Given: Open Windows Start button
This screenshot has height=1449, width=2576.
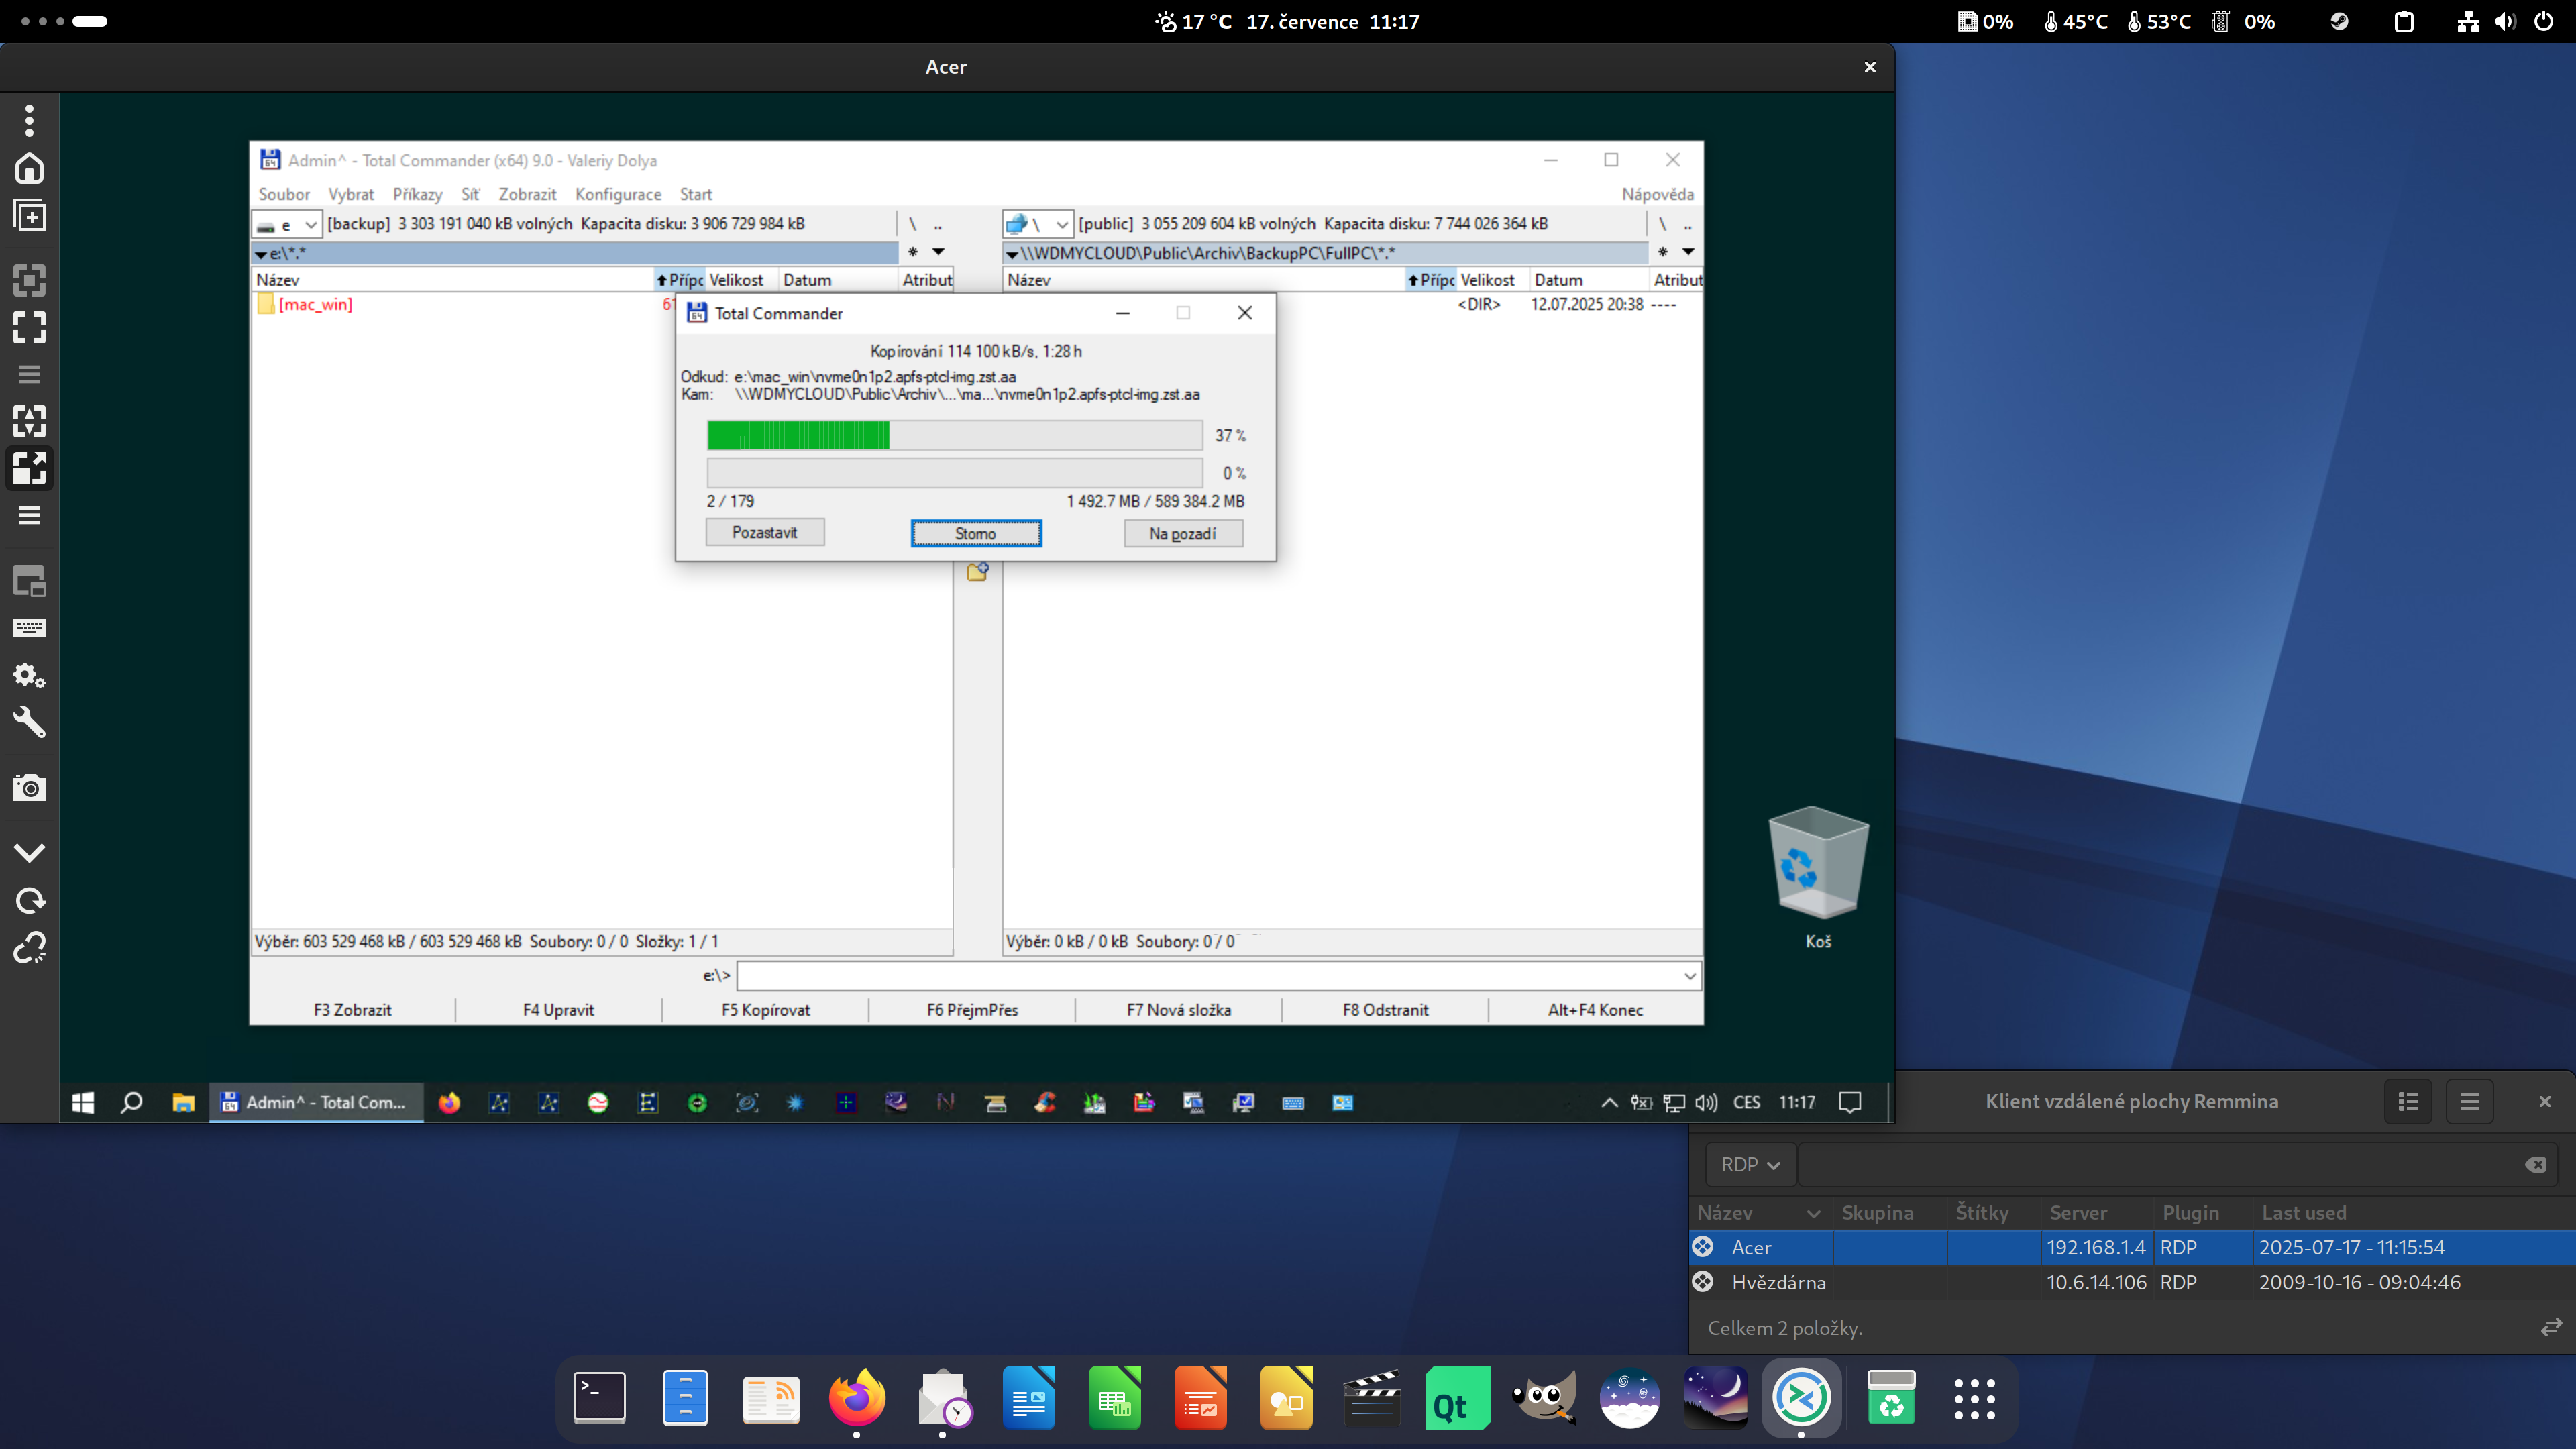Looking at the screenshot, I should (x=83, y=1102).
